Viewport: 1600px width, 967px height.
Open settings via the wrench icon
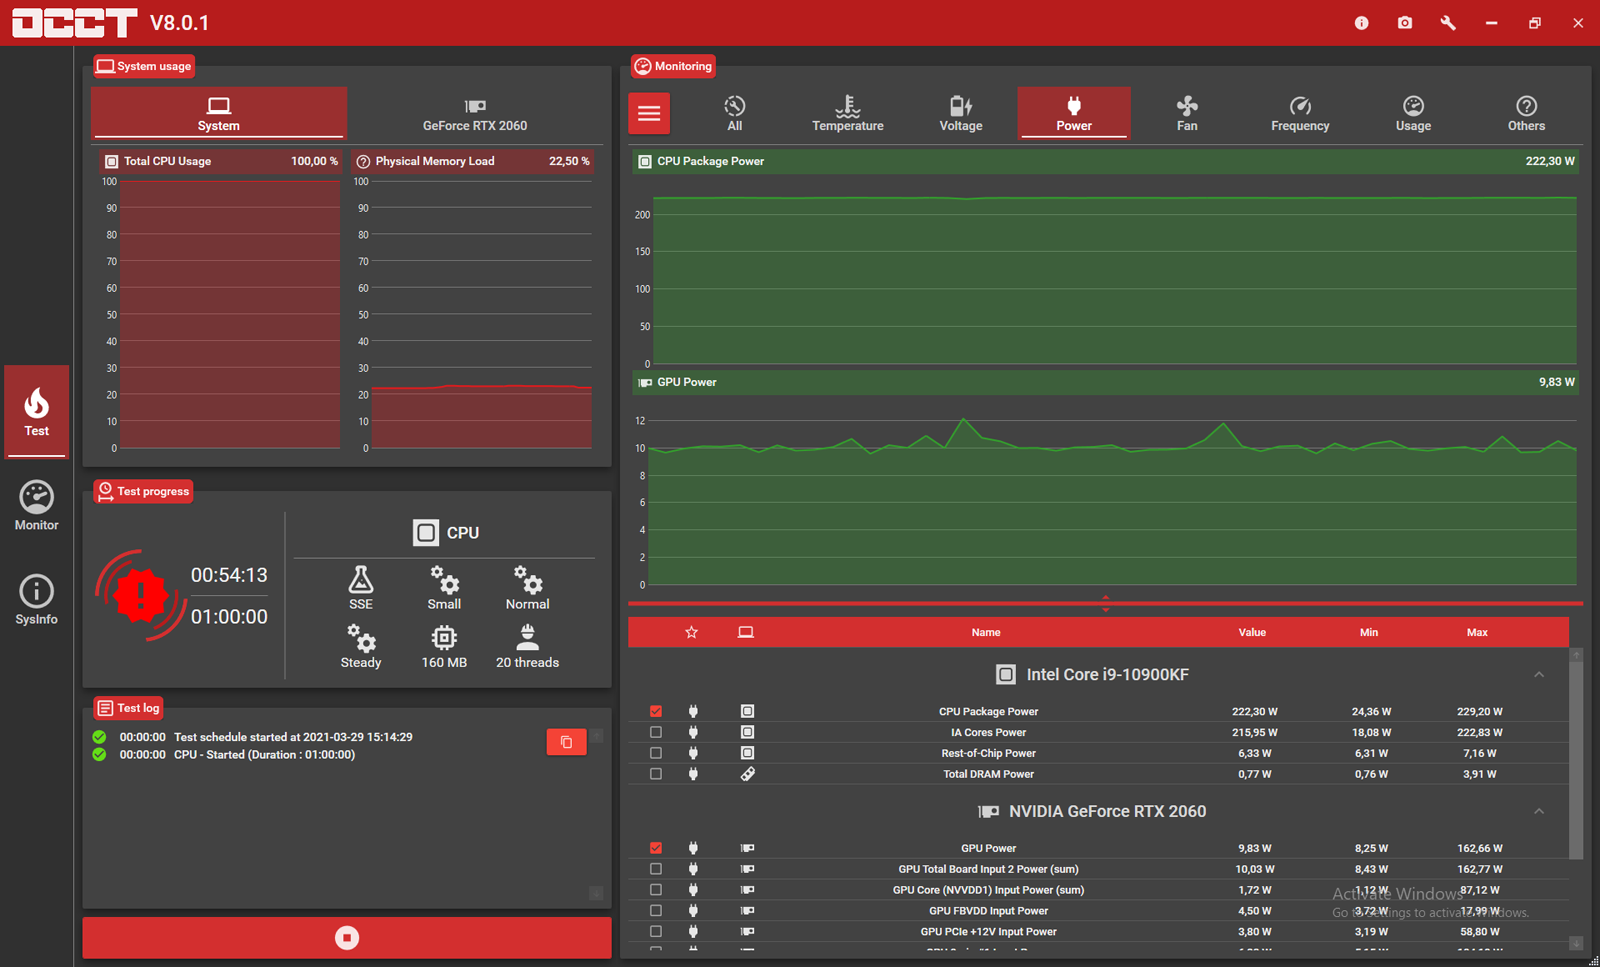coord(1448,22)
